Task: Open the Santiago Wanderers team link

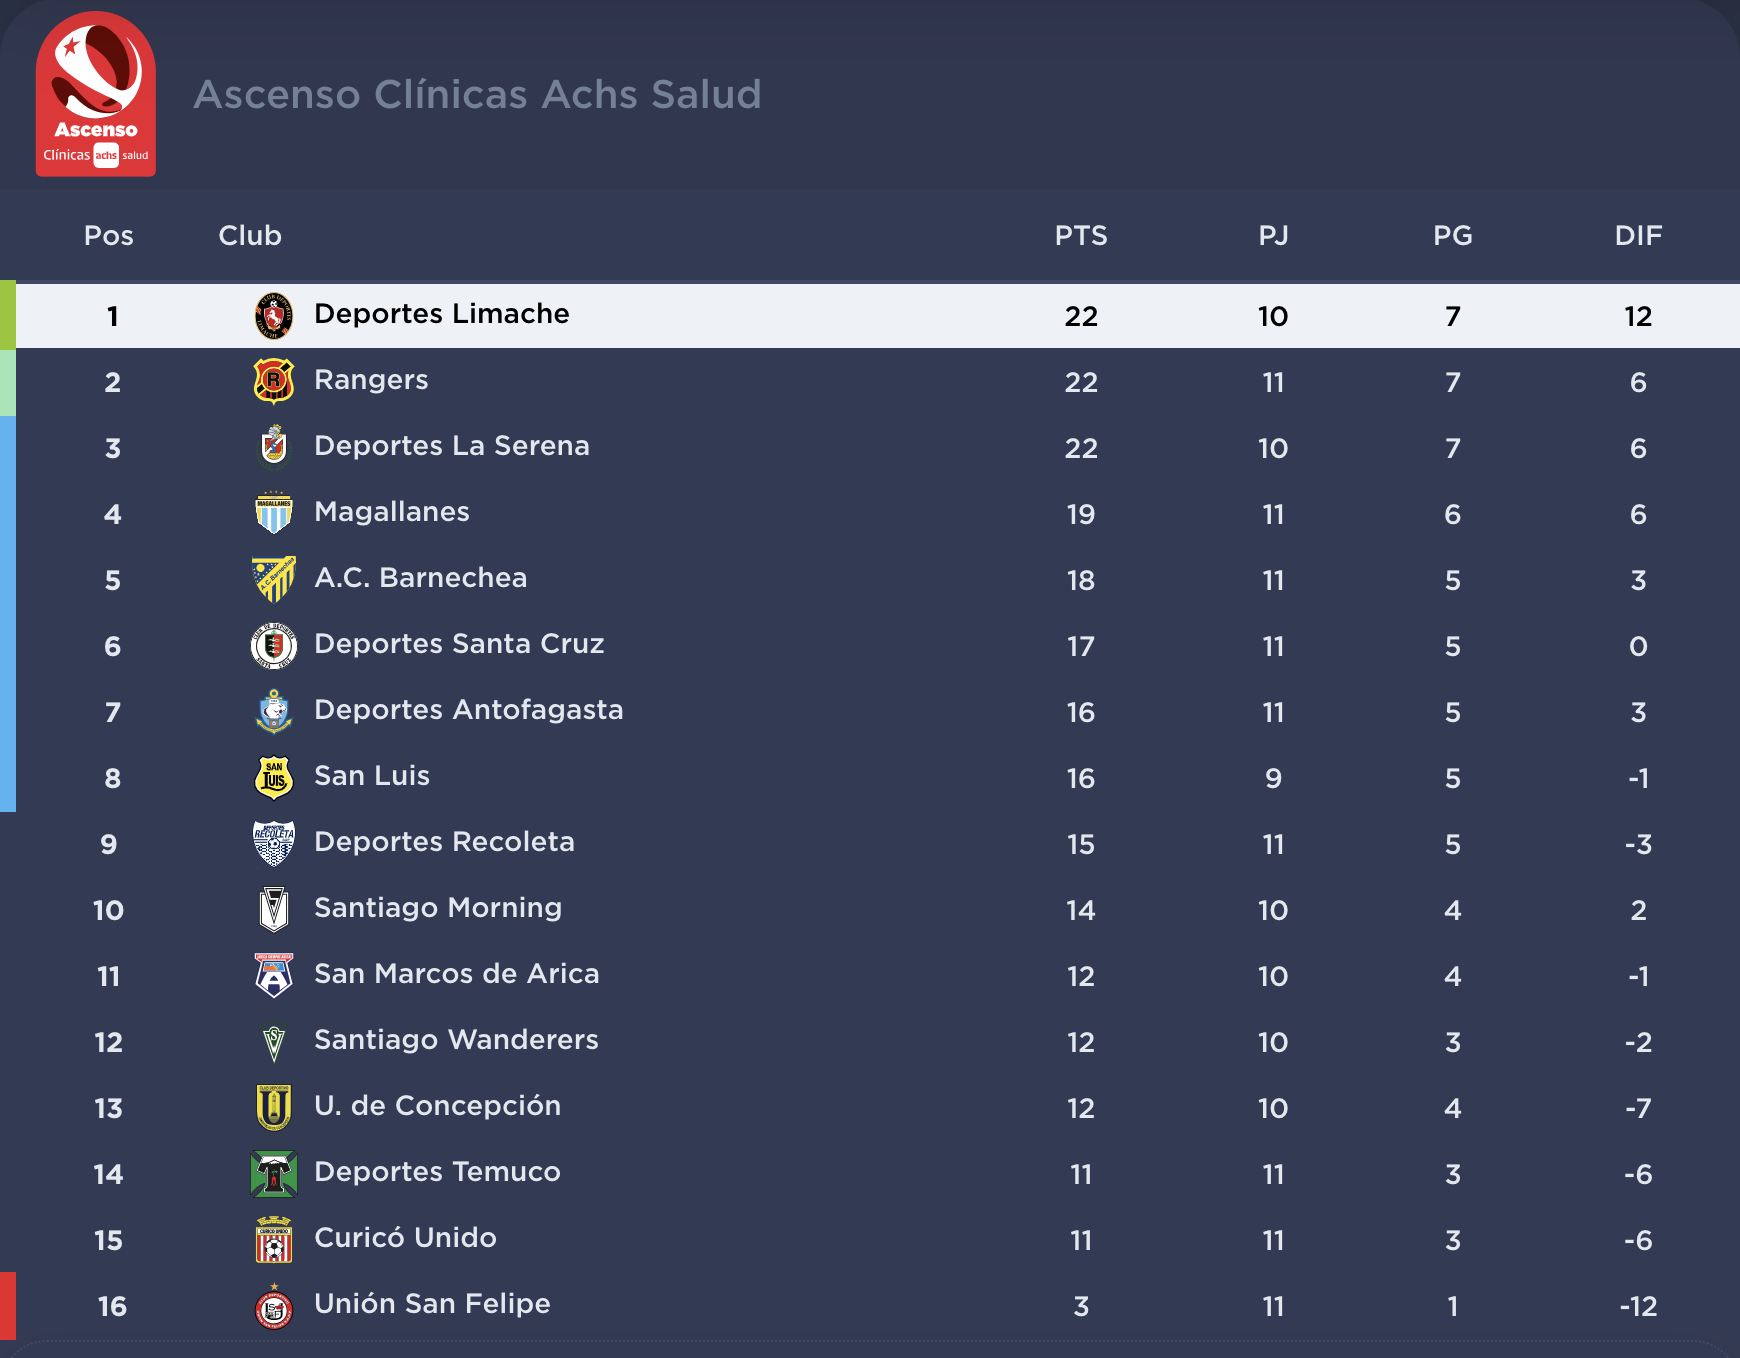Action: pos(456,1040)
